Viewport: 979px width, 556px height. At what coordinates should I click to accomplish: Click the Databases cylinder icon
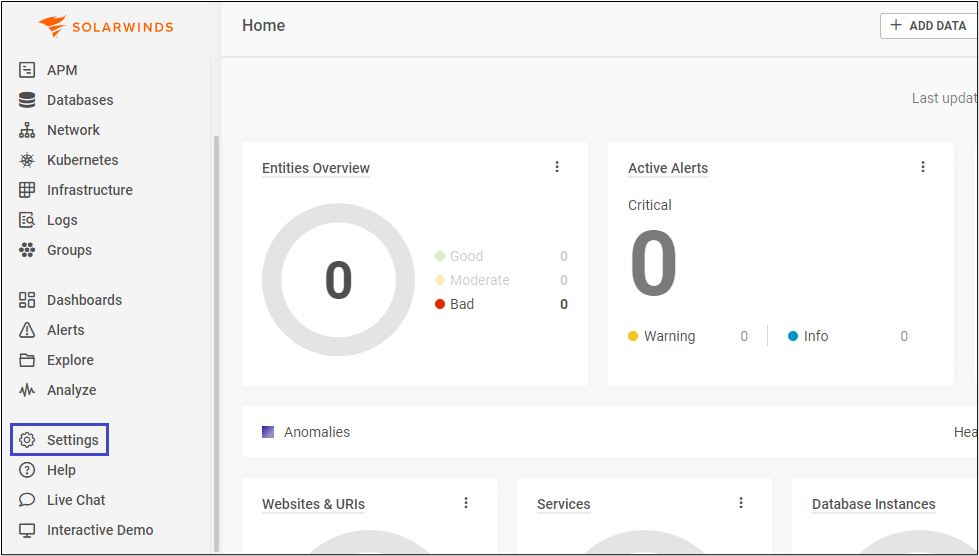tap(27, 100)
